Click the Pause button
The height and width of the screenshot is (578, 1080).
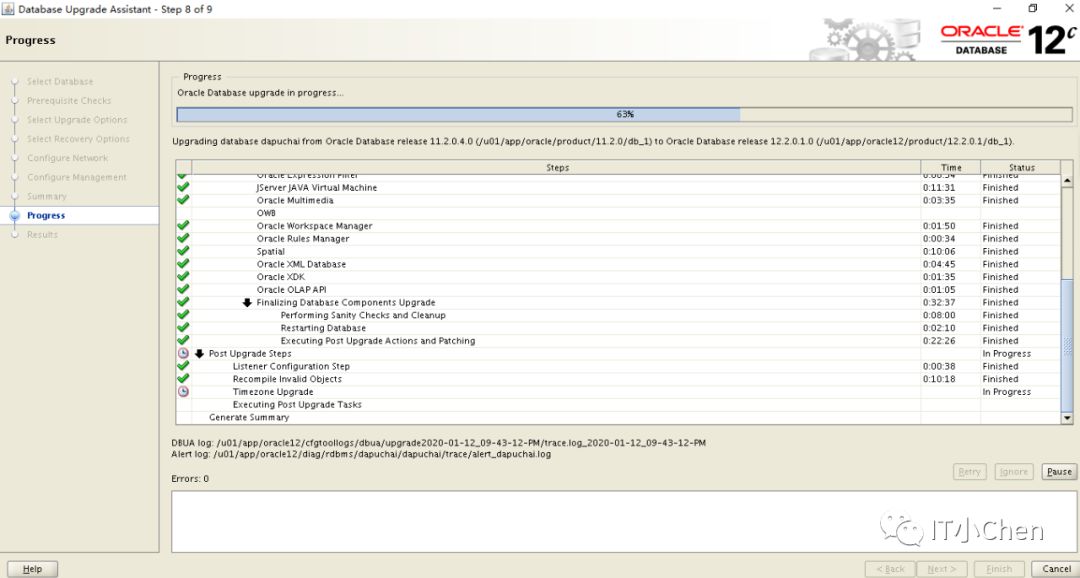tap(1059, 472)
